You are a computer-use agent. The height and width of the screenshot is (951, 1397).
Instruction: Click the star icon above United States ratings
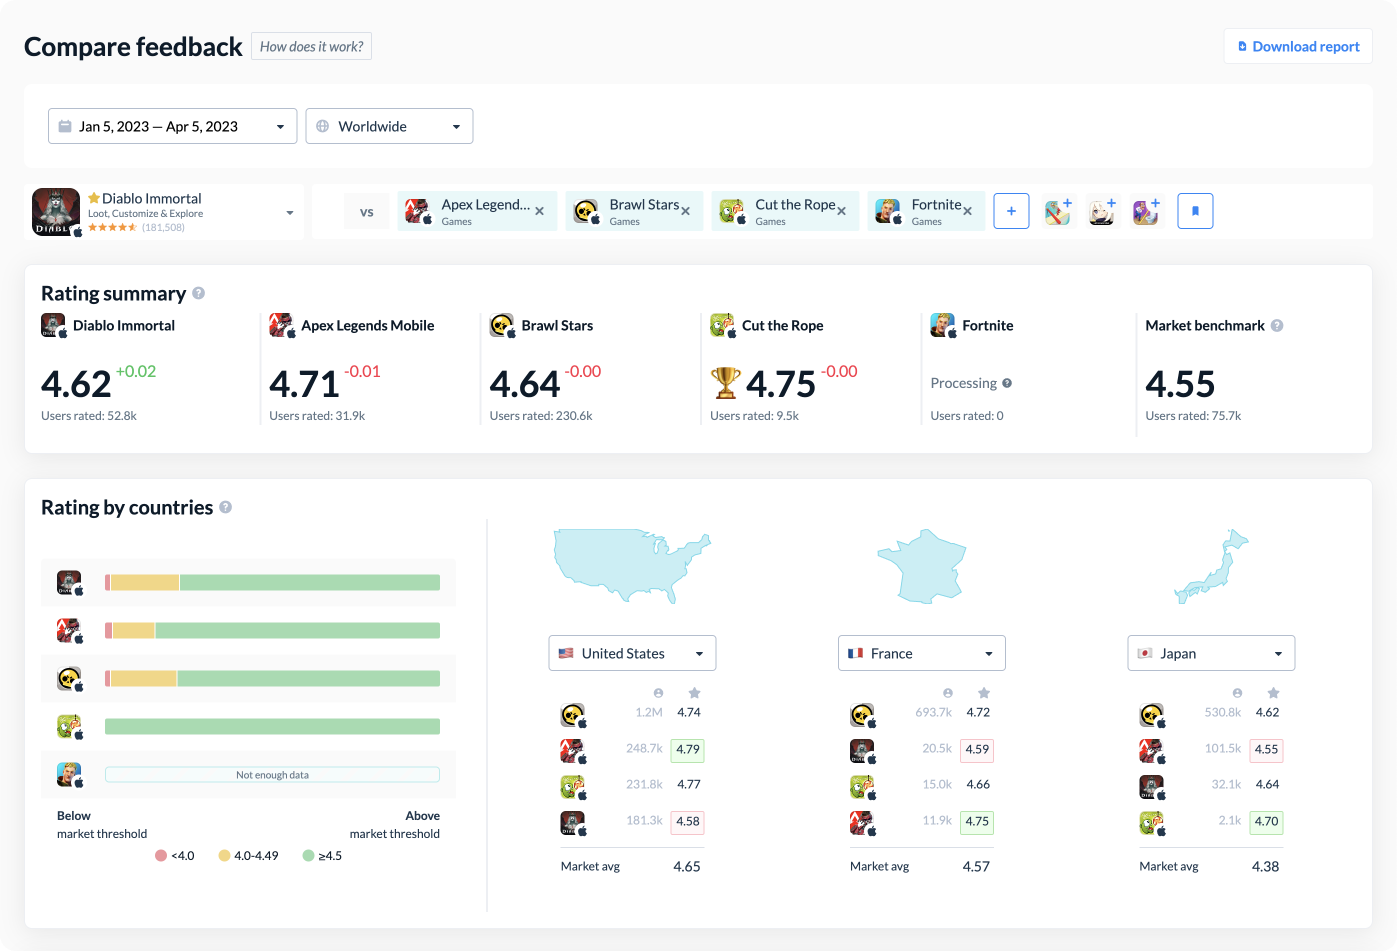tap(694, 692)
